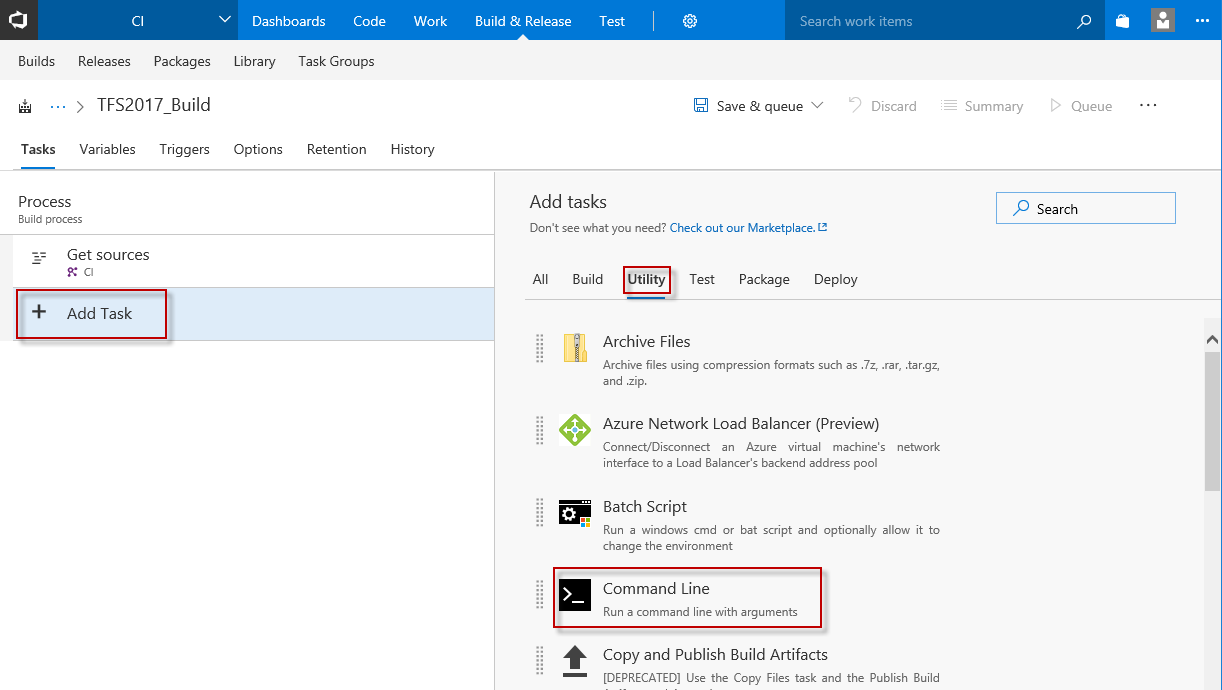Image resolution: width=1222 pixels, height=690 pixels.
Task: Switch to the Options tab
Action: 258,149
